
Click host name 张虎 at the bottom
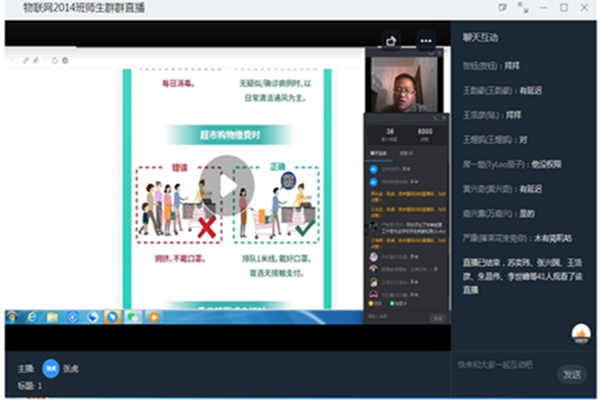coord(71,366)
